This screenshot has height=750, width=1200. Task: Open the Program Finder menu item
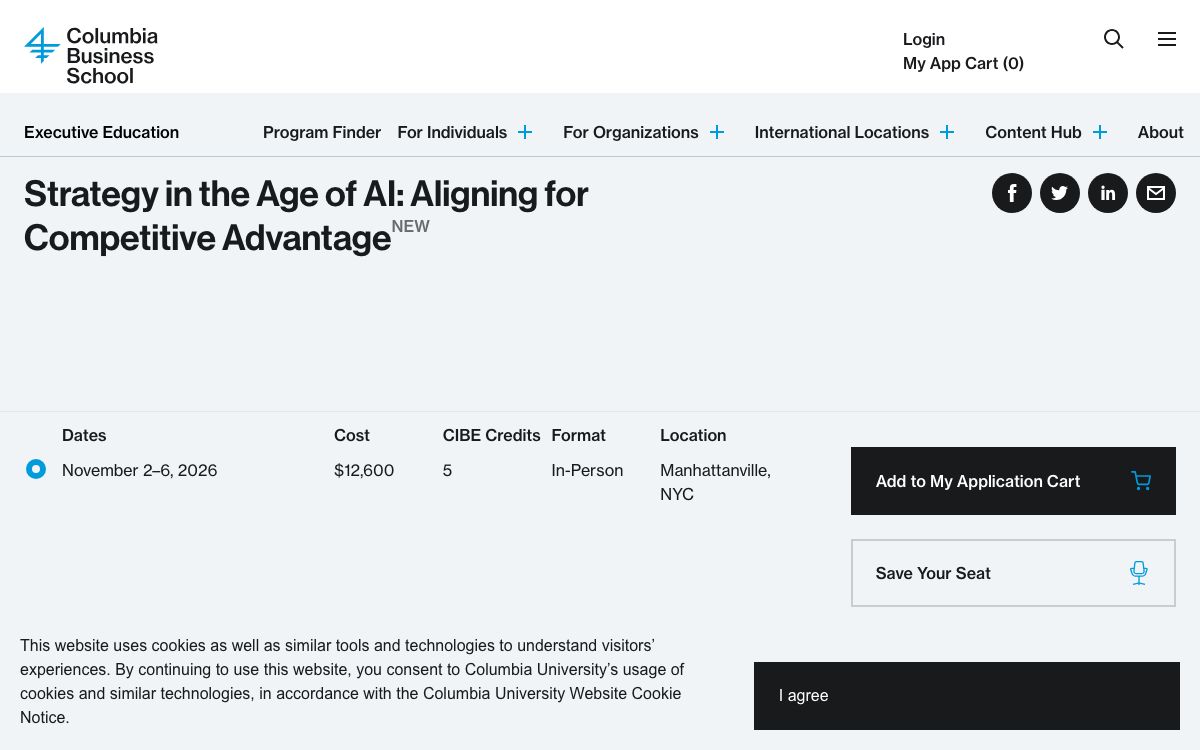(322, 132)
